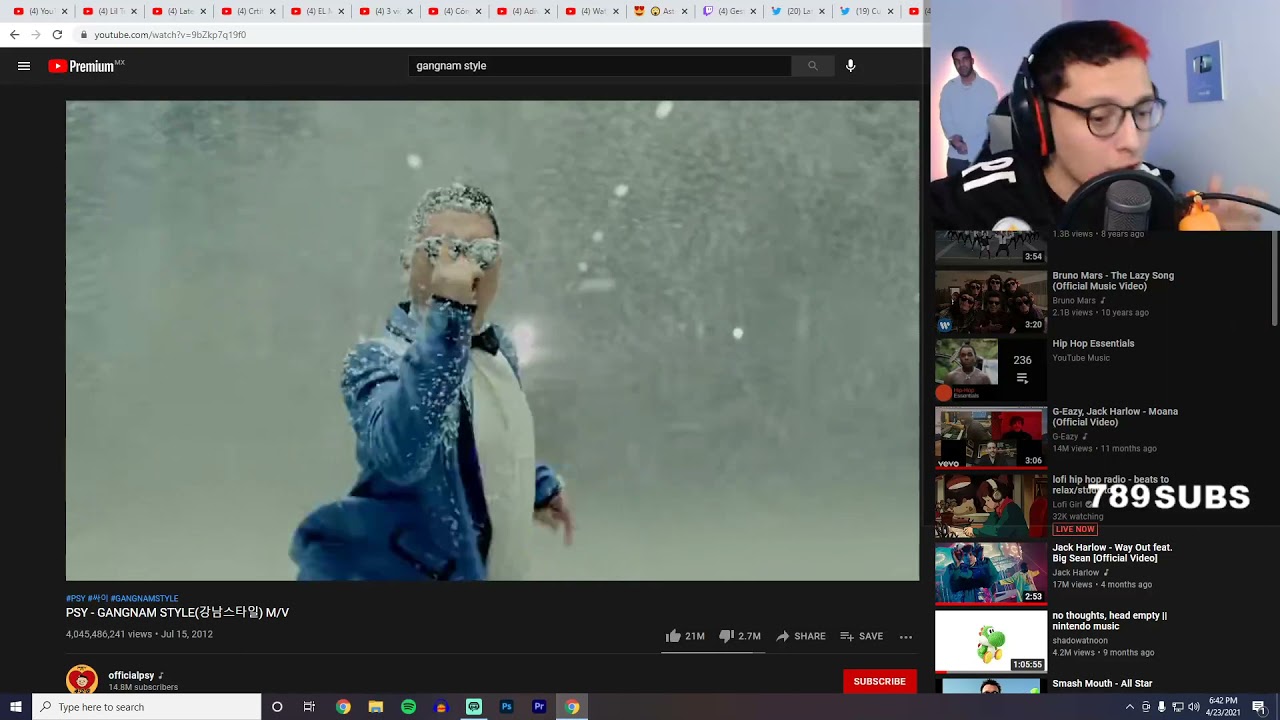The width and height of the screenshot is (1280, 720).
Task: Switch to the Twitch '(4) Ges' tab
Action: [x=730, y=12]
